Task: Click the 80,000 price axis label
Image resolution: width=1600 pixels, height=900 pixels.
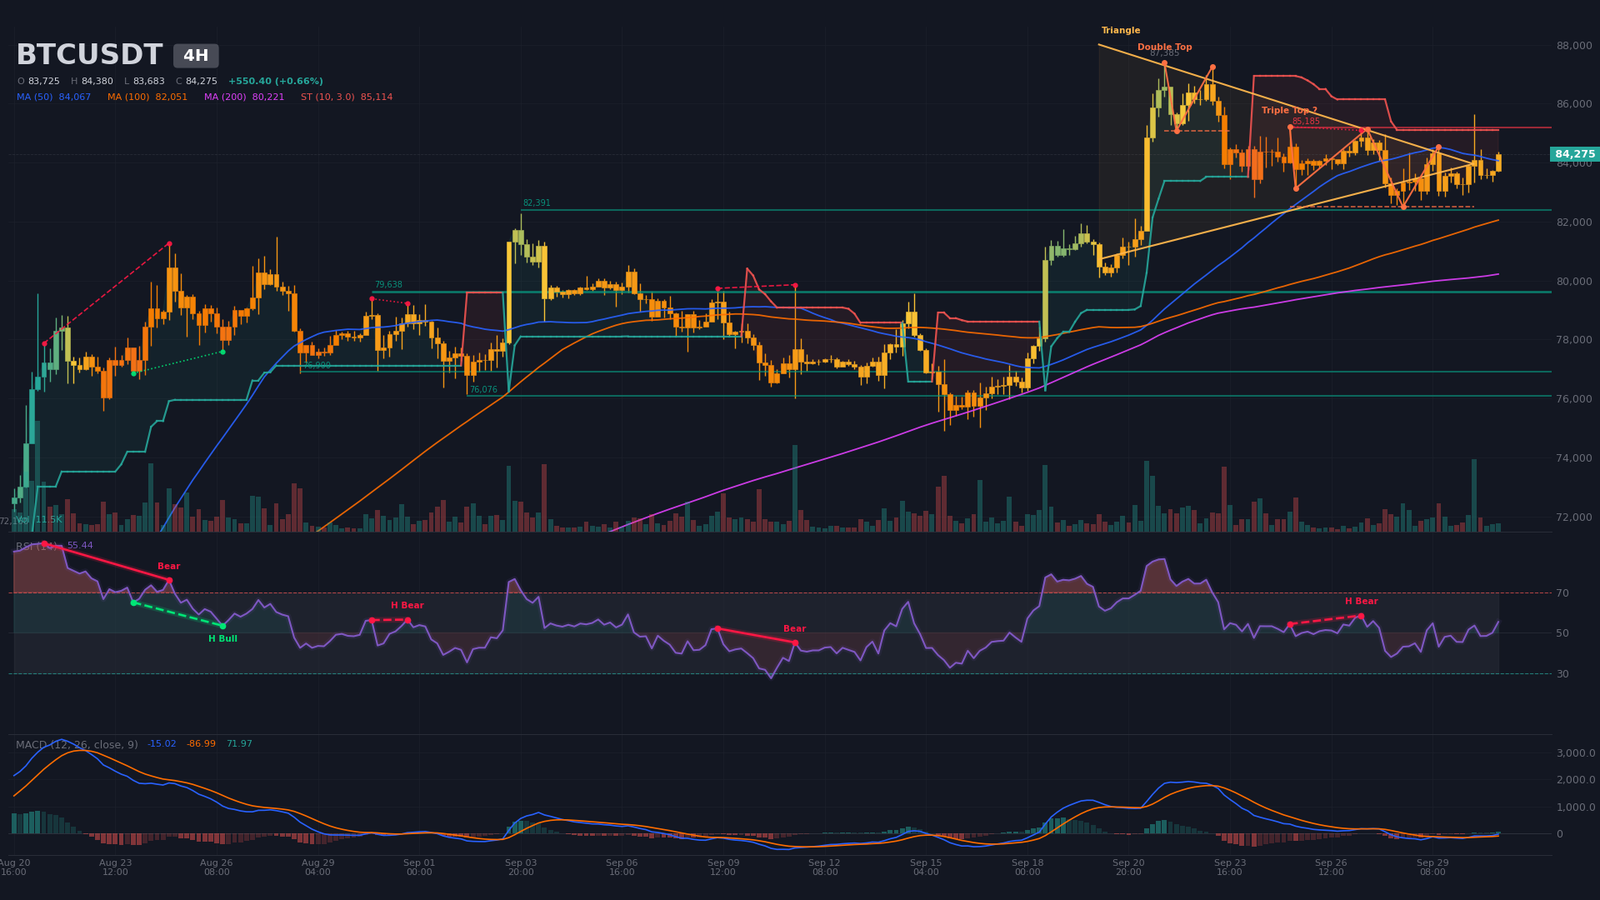Action: tap(1574, 281)
